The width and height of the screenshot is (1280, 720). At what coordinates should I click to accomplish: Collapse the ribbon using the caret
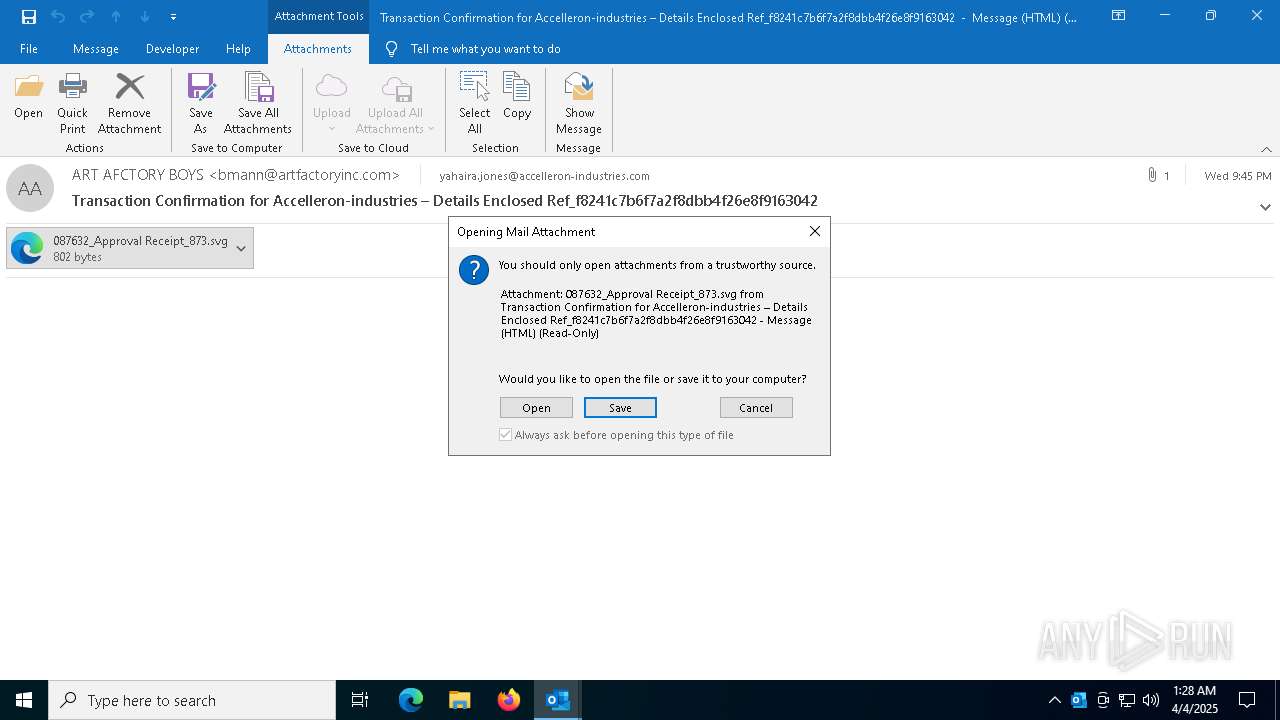click(1266, 149)
